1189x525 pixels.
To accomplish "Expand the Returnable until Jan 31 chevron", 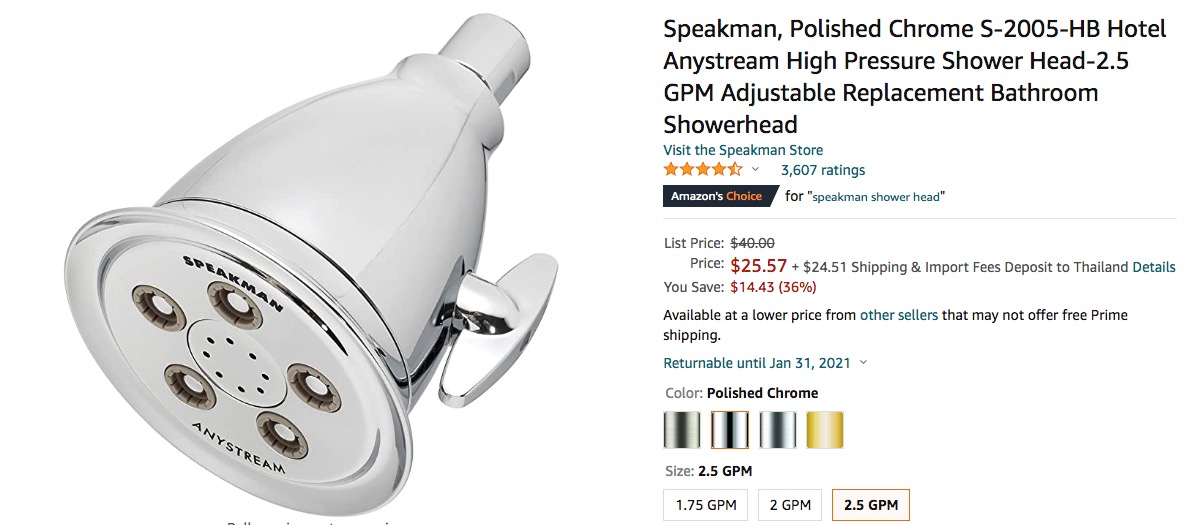I will 863,363.
